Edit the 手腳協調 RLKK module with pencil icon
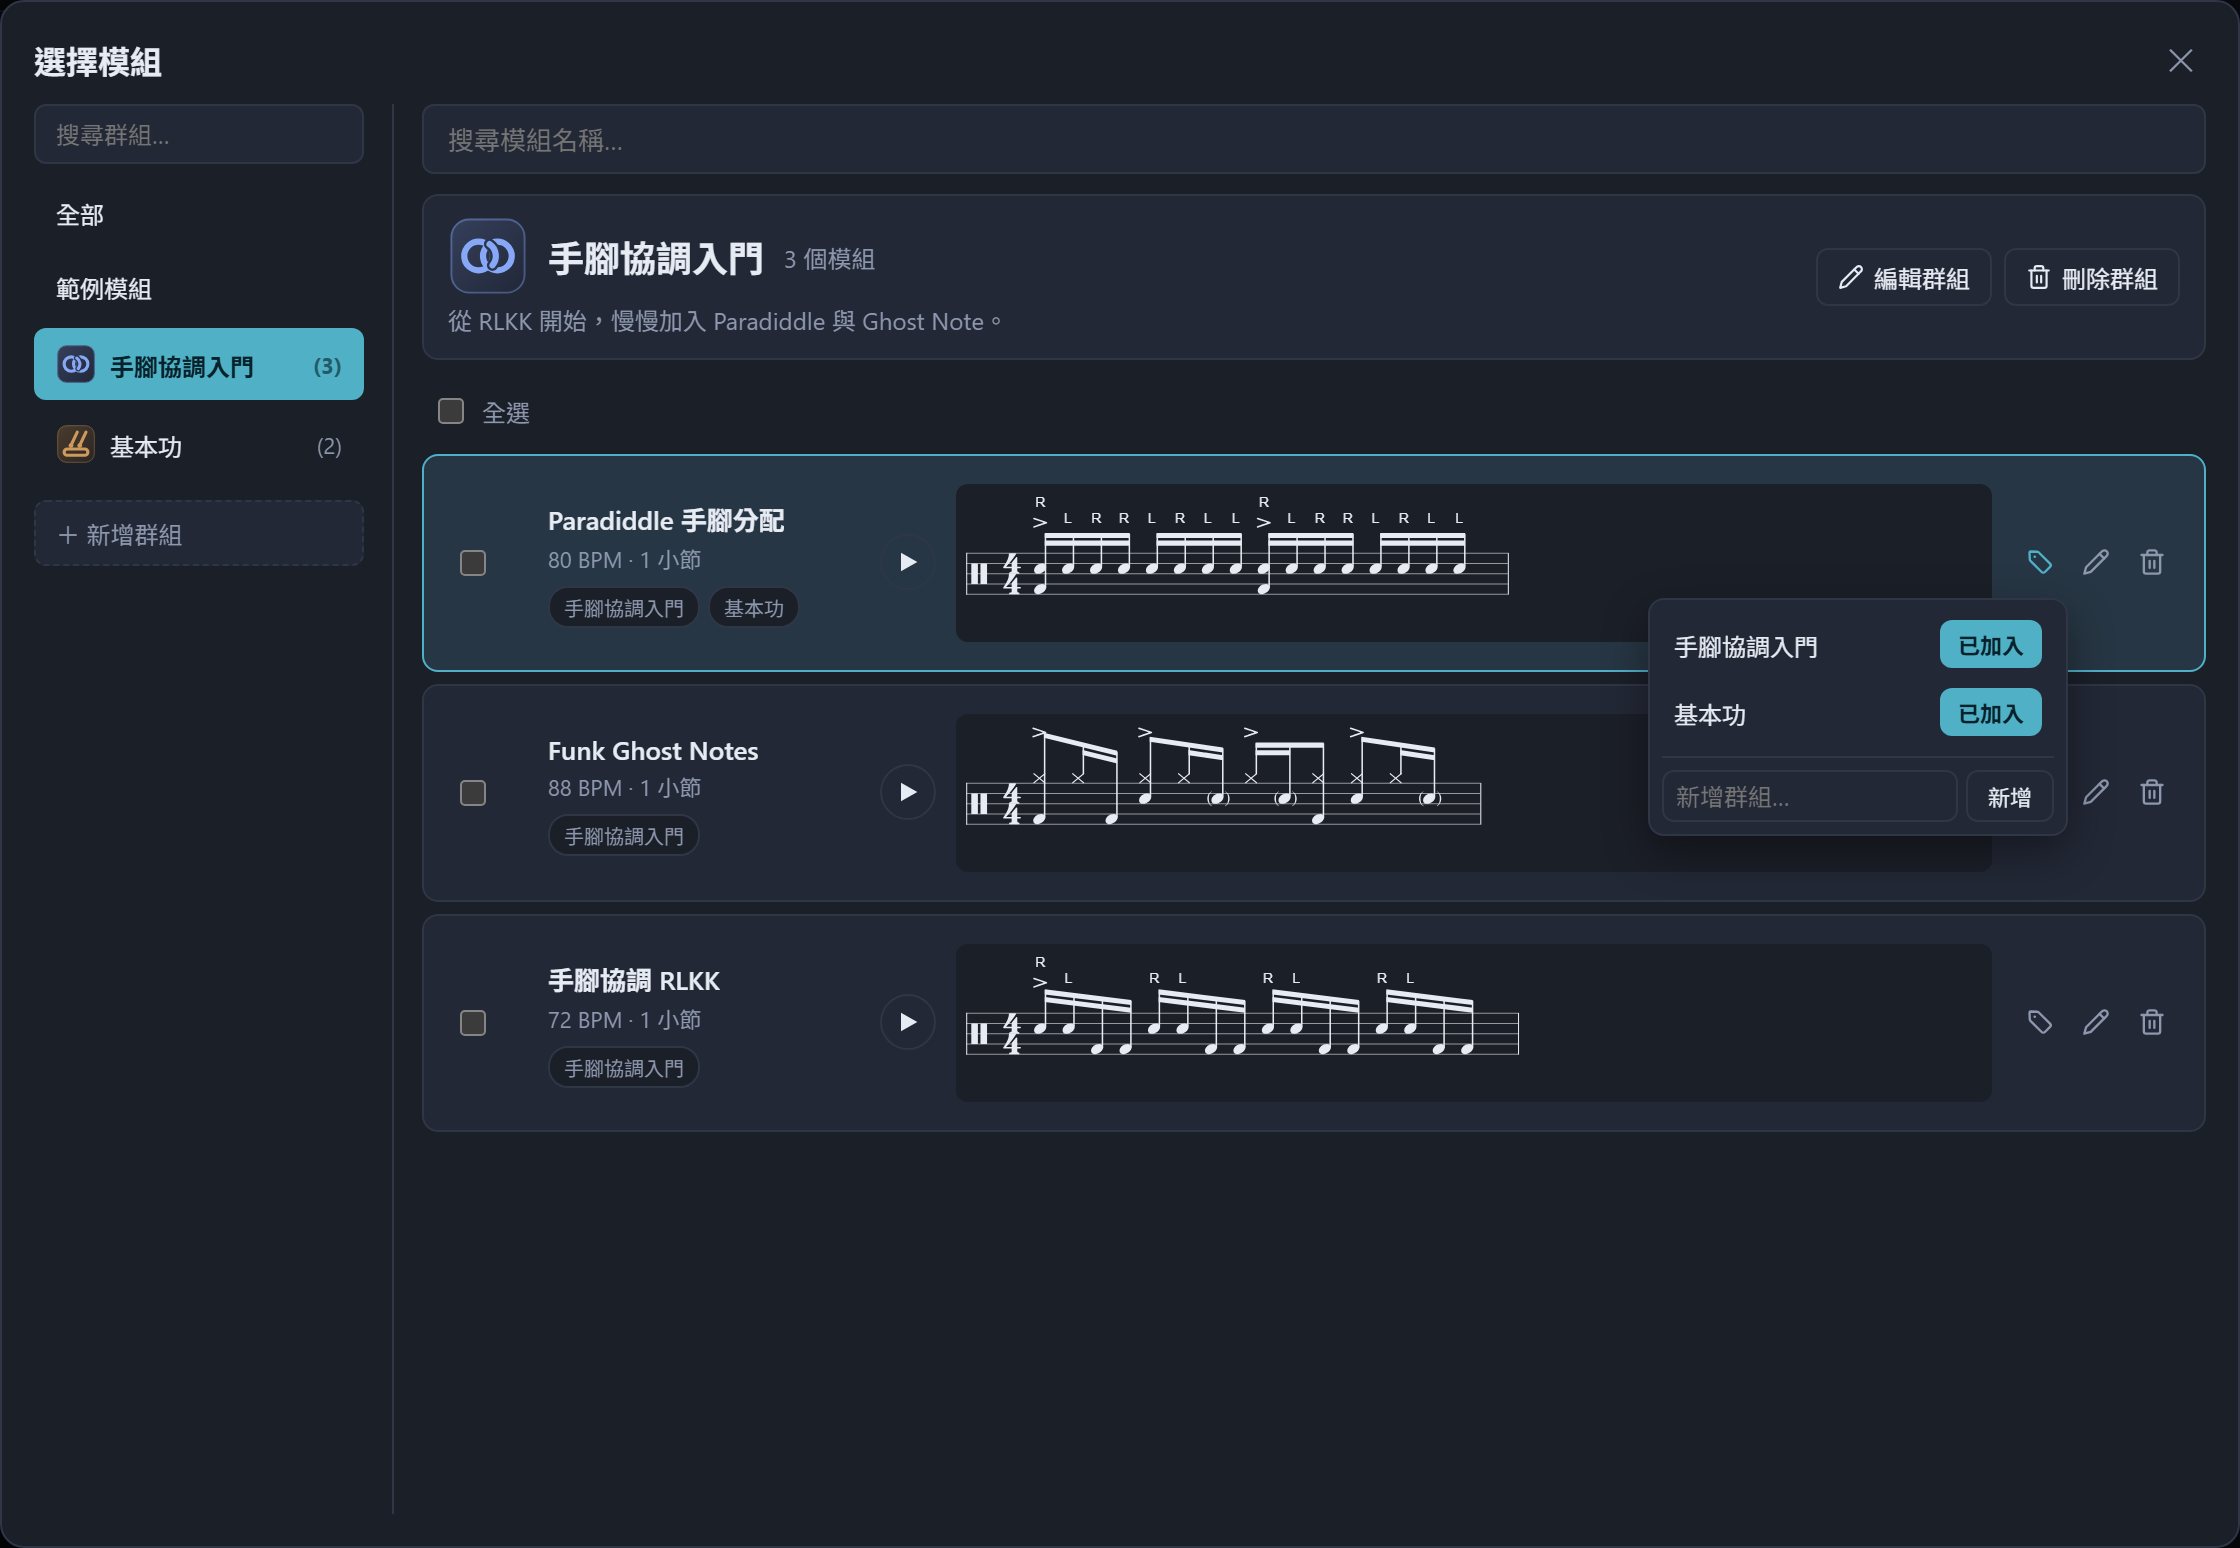 click(x=2095, y=1022)
